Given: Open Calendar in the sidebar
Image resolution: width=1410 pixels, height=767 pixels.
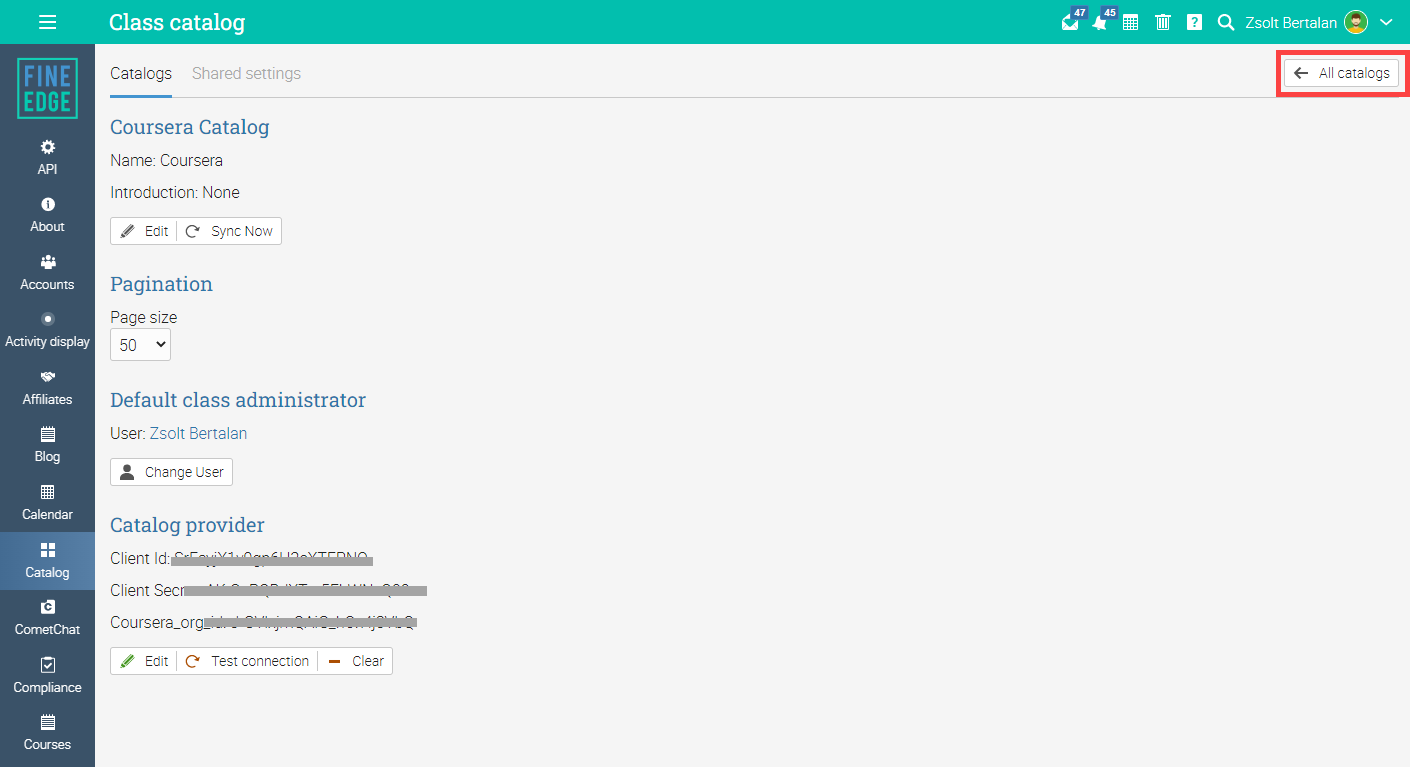Looking at the screenshot, I should click(x=47, y=503).
